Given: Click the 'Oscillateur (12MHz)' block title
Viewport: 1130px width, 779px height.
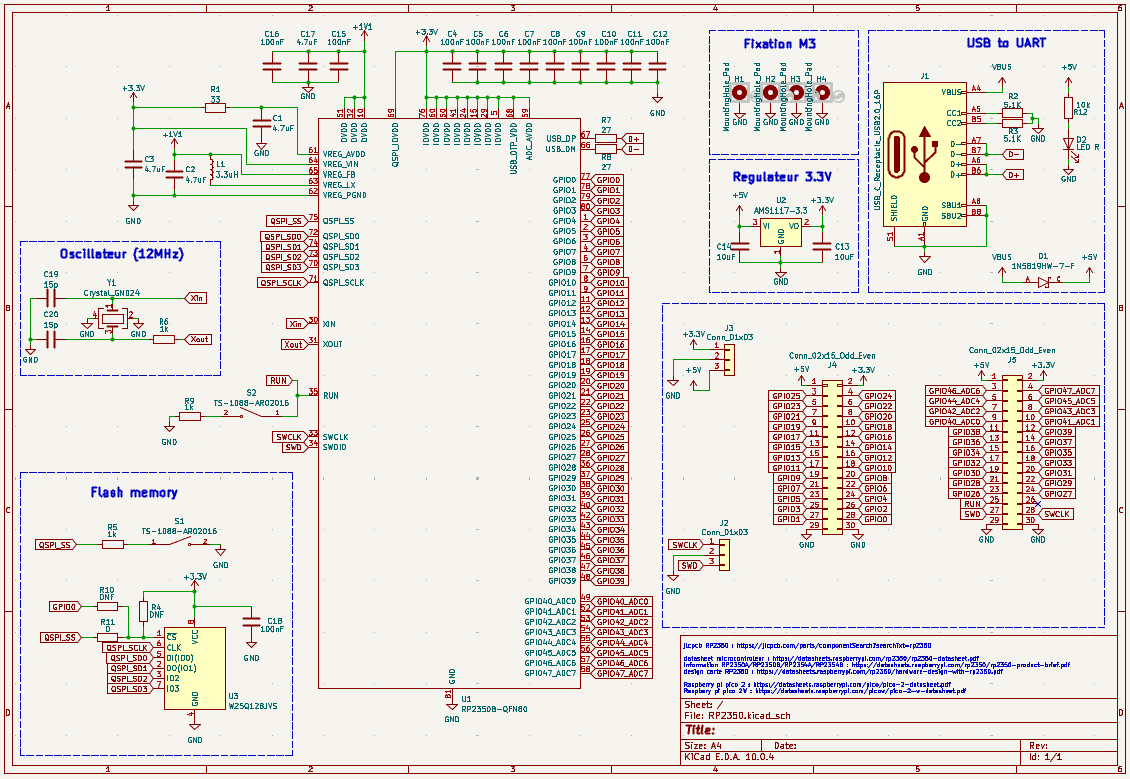Looking at the screenshot, I should (122, 254).
